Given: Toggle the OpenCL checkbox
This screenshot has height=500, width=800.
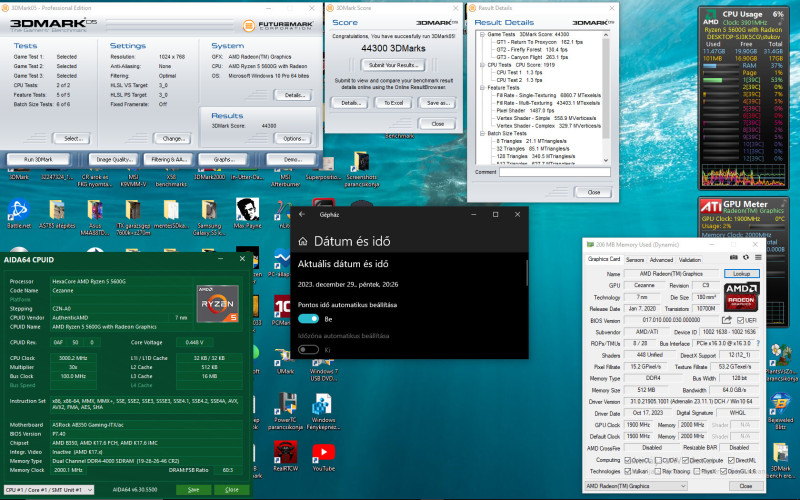Looking at the screenshot, I should coord(628,460).
